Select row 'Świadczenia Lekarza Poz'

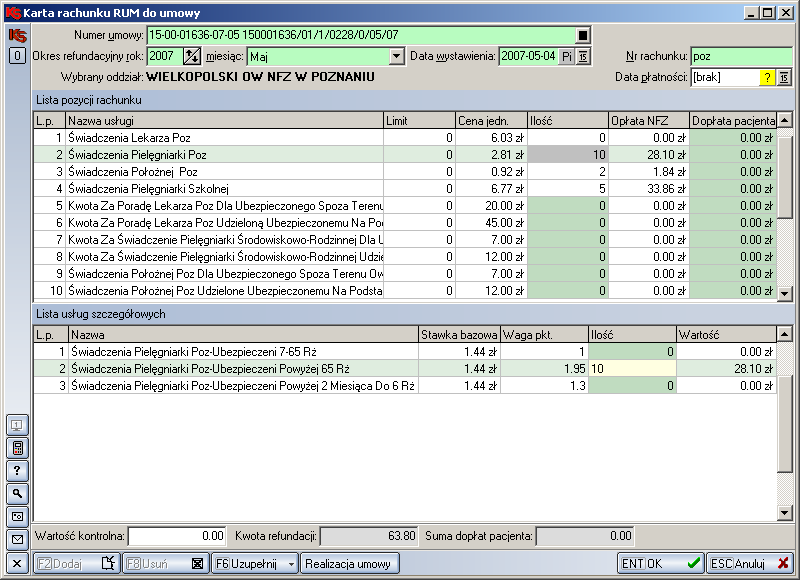tap(405, 138)
